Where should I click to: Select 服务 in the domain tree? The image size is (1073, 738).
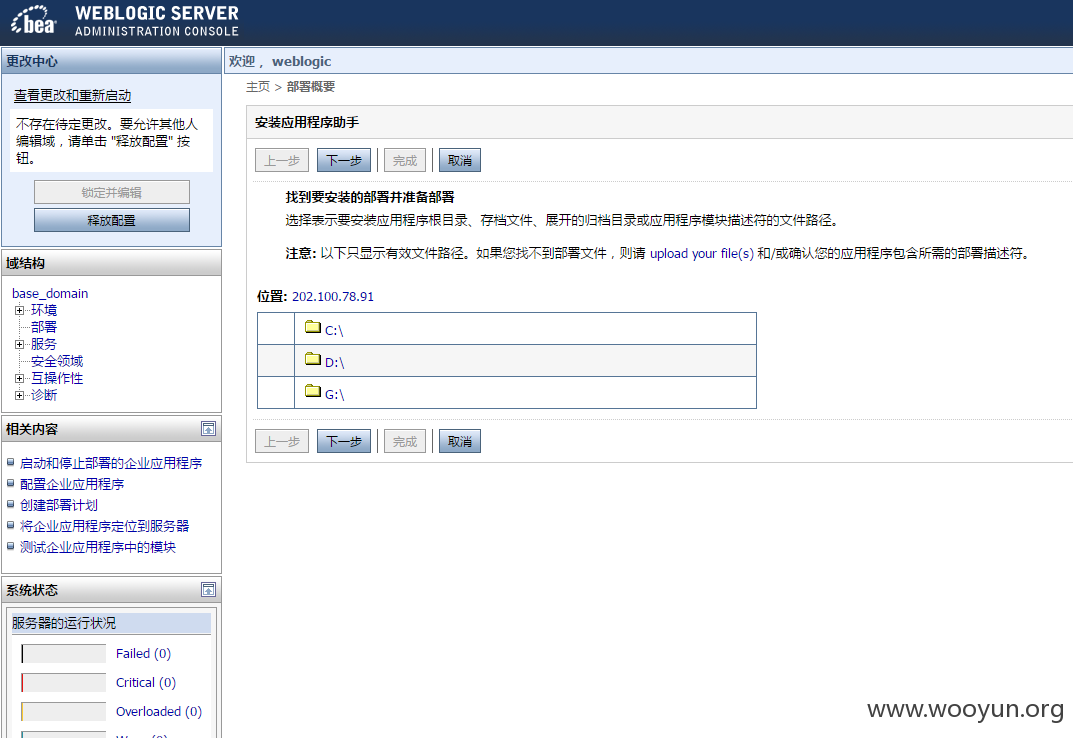44,344
